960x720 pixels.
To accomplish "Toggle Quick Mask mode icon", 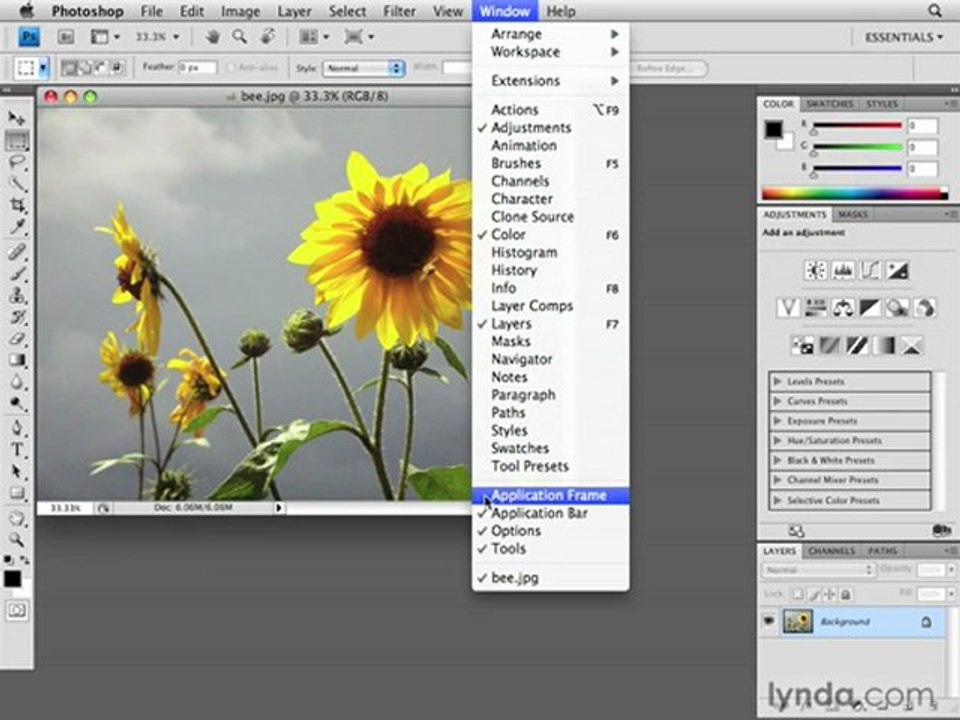I will [x=17, y=610].
